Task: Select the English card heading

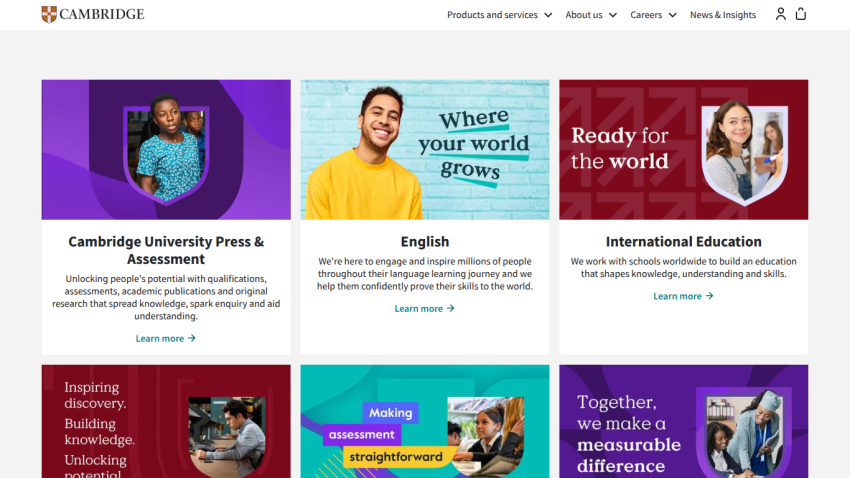Action: [x=425, y=241]
